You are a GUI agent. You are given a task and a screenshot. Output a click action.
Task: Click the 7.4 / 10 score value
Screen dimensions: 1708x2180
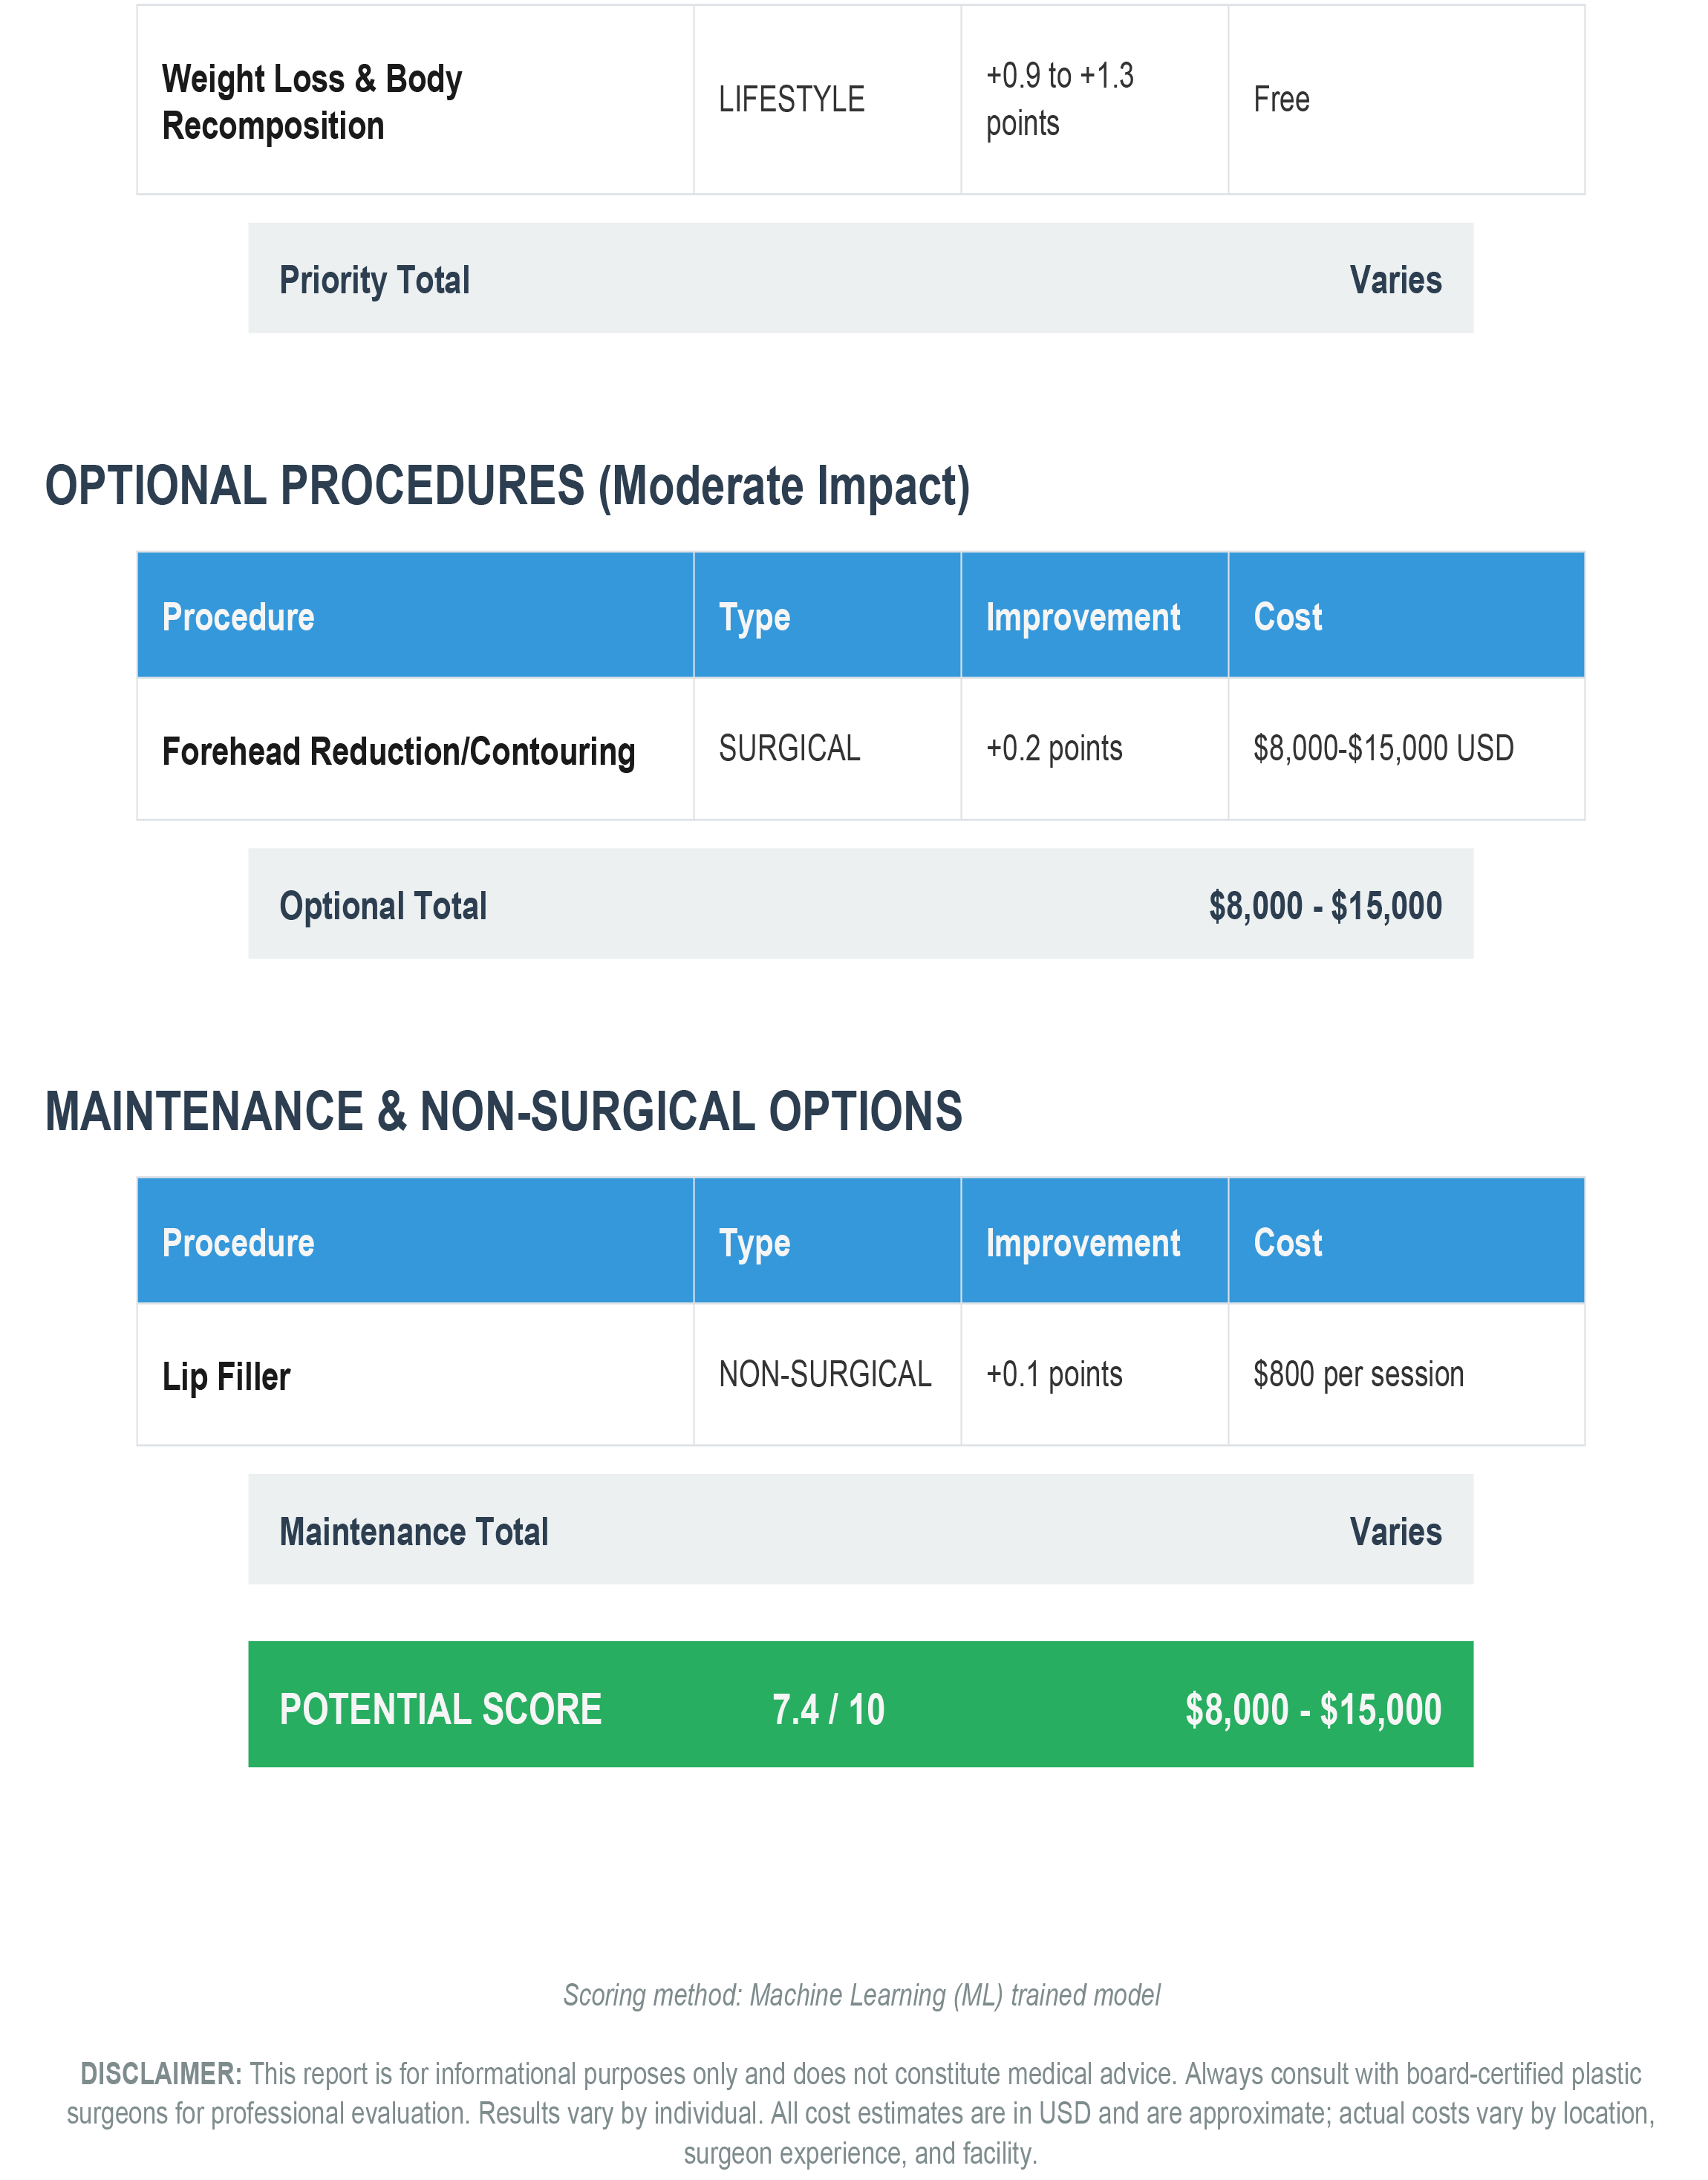click(x=828, y=1709)
